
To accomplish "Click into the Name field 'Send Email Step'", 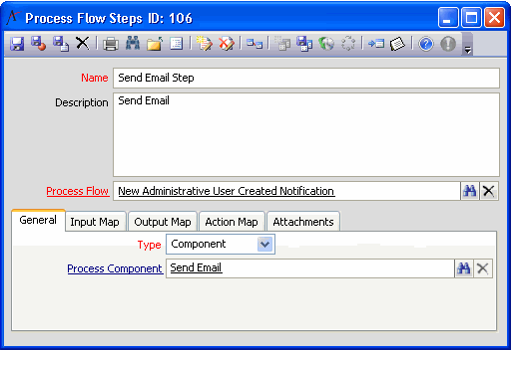I will click(306, 78).
